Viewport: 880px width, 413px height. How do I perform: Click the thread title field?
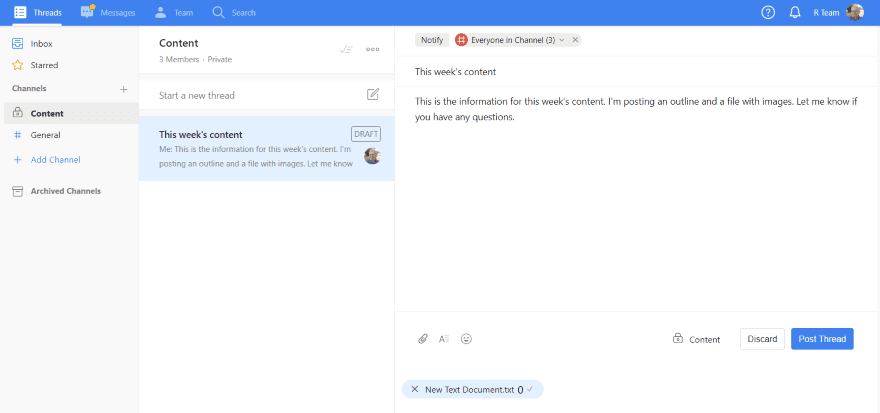coord(637,72)
